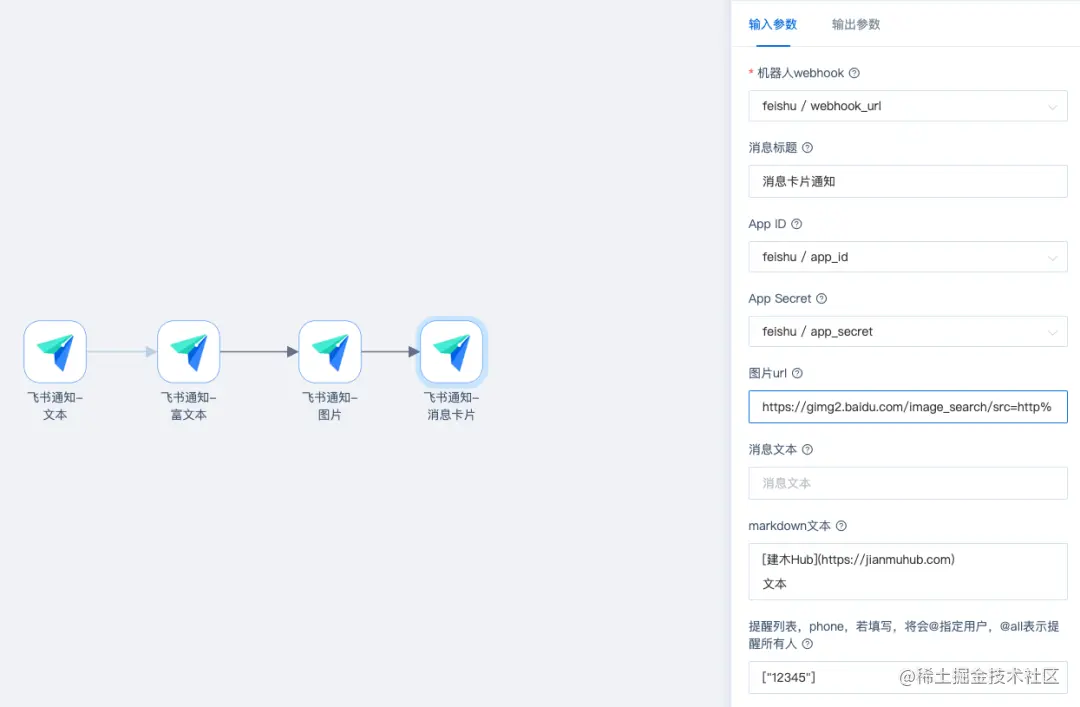Click the 飞书通知-文本 node label
The height and width of the screenshot is (707, 1080).
(x=55, y=406)
